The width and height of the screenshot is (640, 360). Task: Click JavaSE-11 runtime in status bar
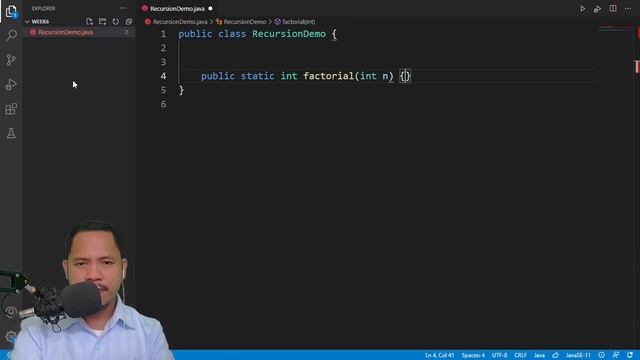(578, 355)
